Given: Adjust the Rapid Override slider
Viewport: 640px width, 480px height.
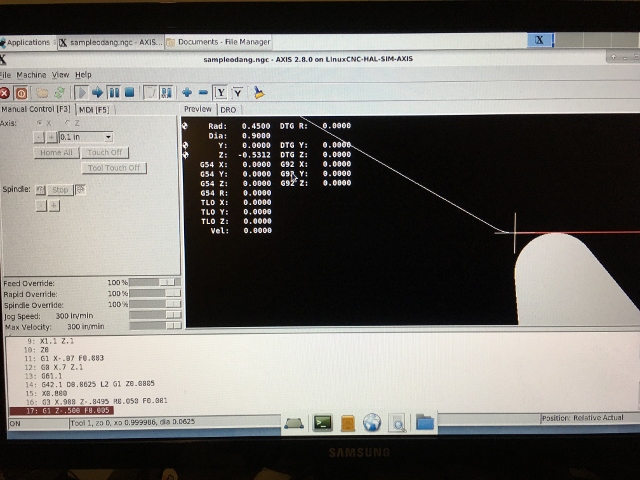Looking at the screenshot, I should pos(155,293).
